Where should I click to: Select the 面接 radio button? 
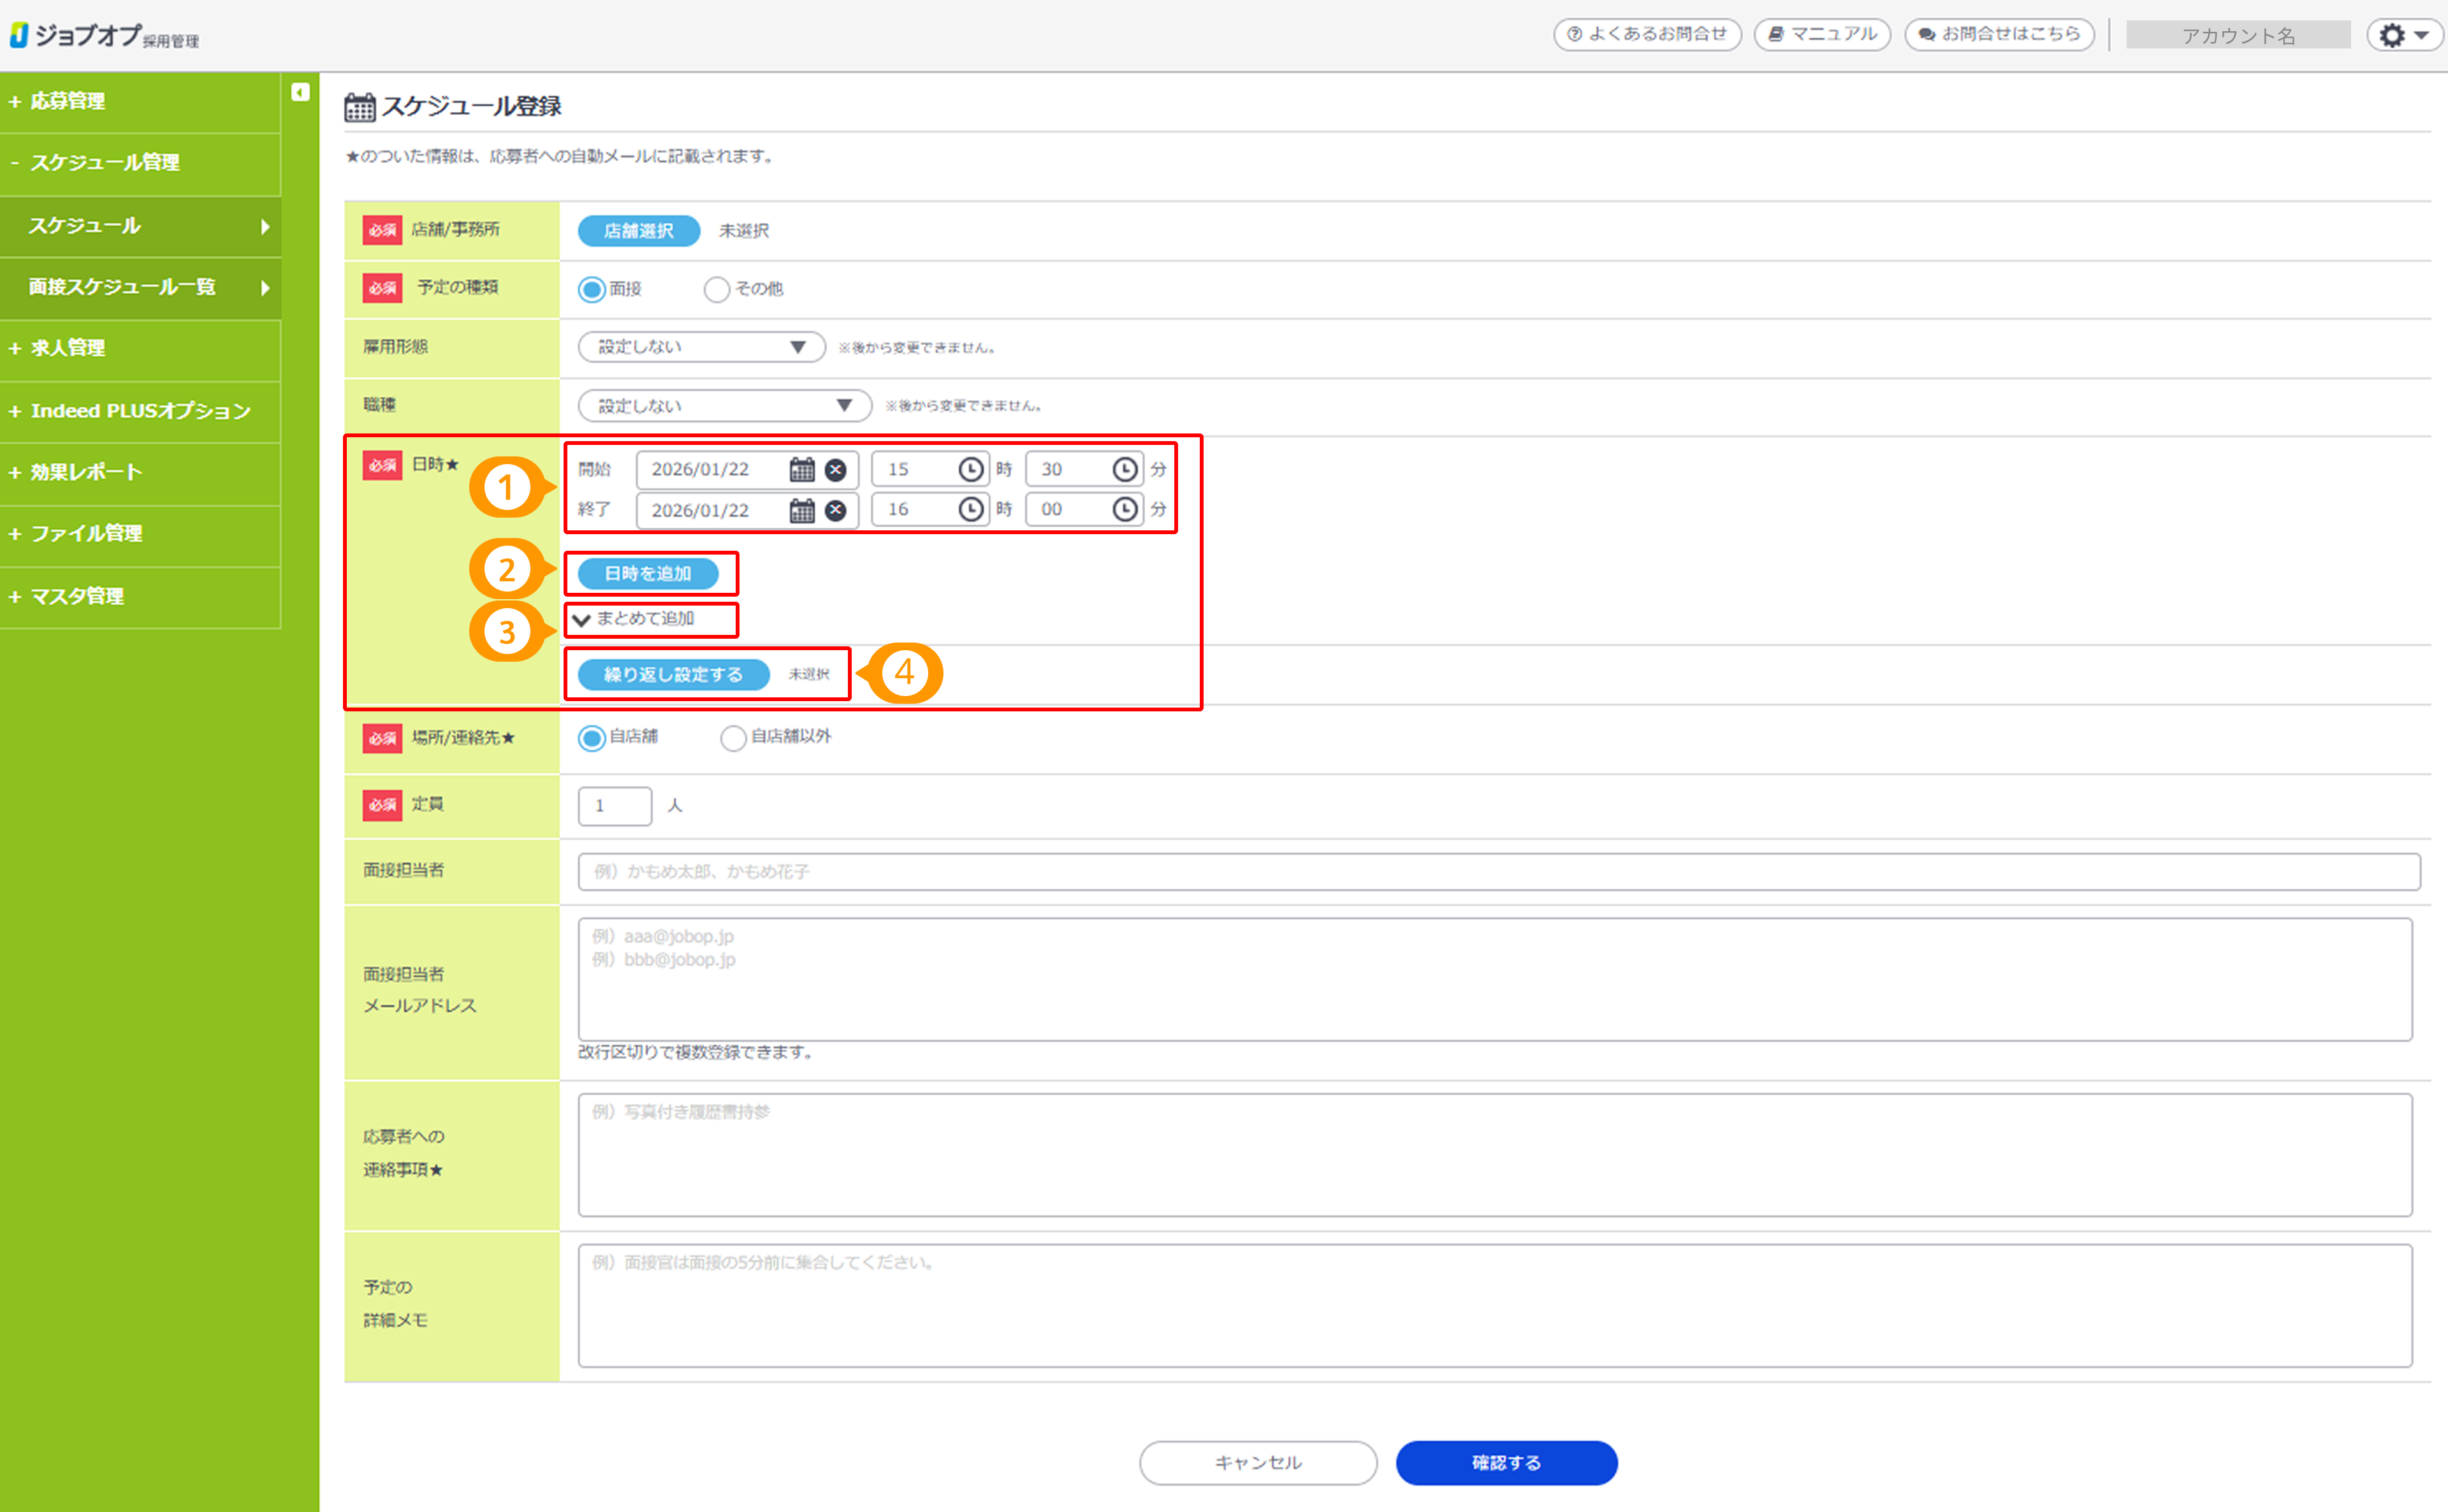[x=592, y=289]
